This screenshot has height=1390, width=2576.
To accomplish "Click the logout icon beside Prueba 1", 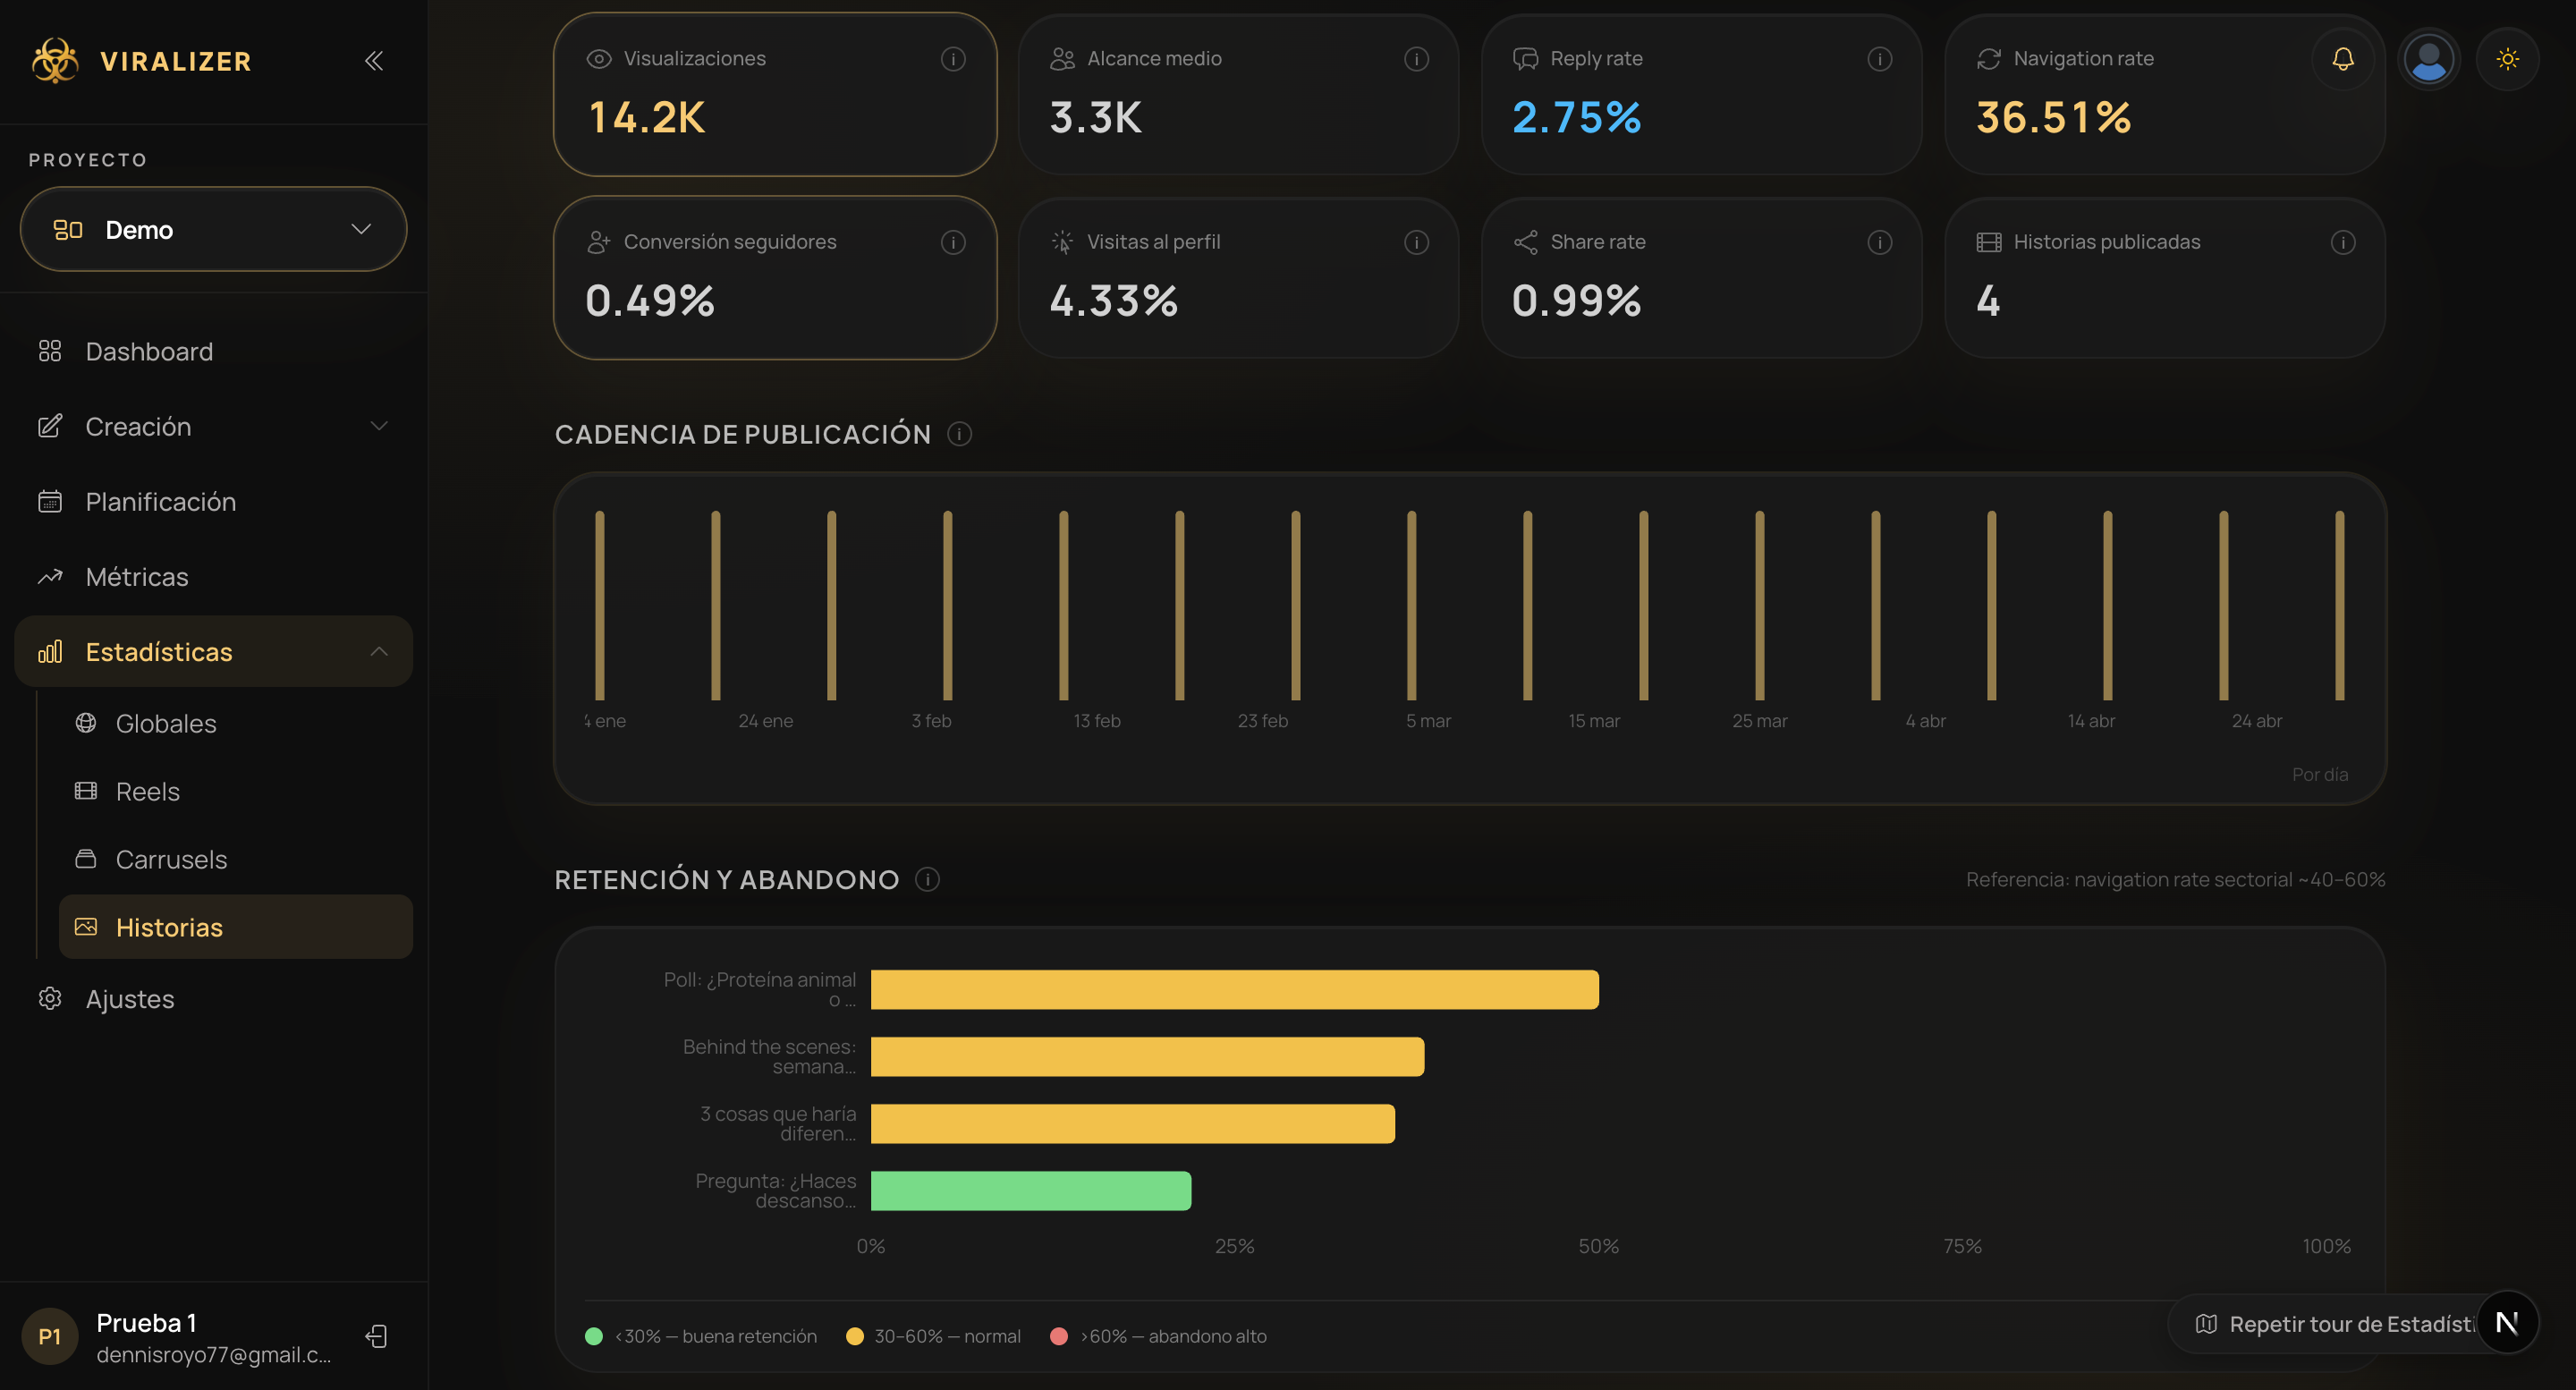I will click(376, 1336).
